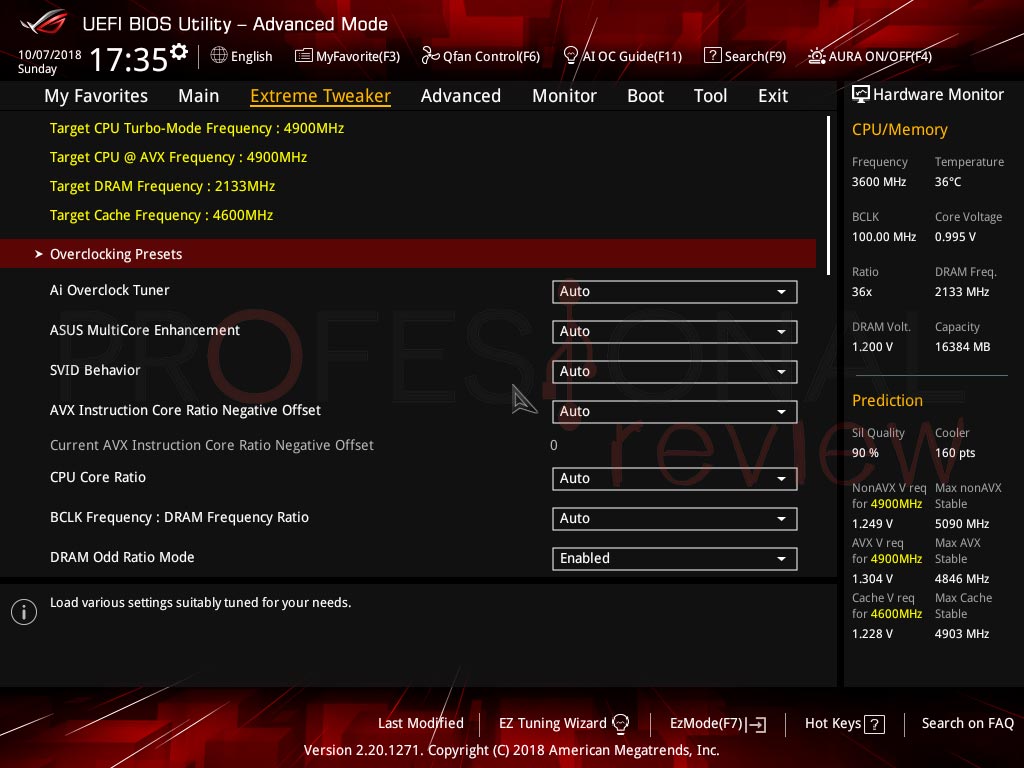This screenshot has width=1024, height=768.
Task: Switch to the Main tab
Action: [x=199, y=96]
